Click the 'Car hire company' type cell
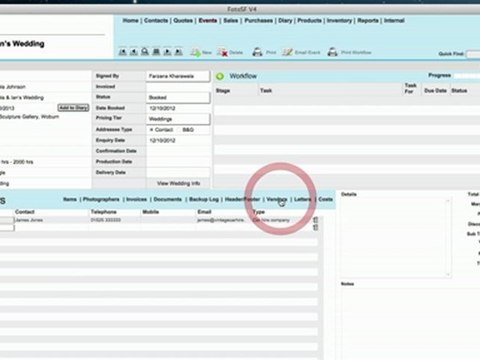 pyautogui.click(x=271, y=220)
